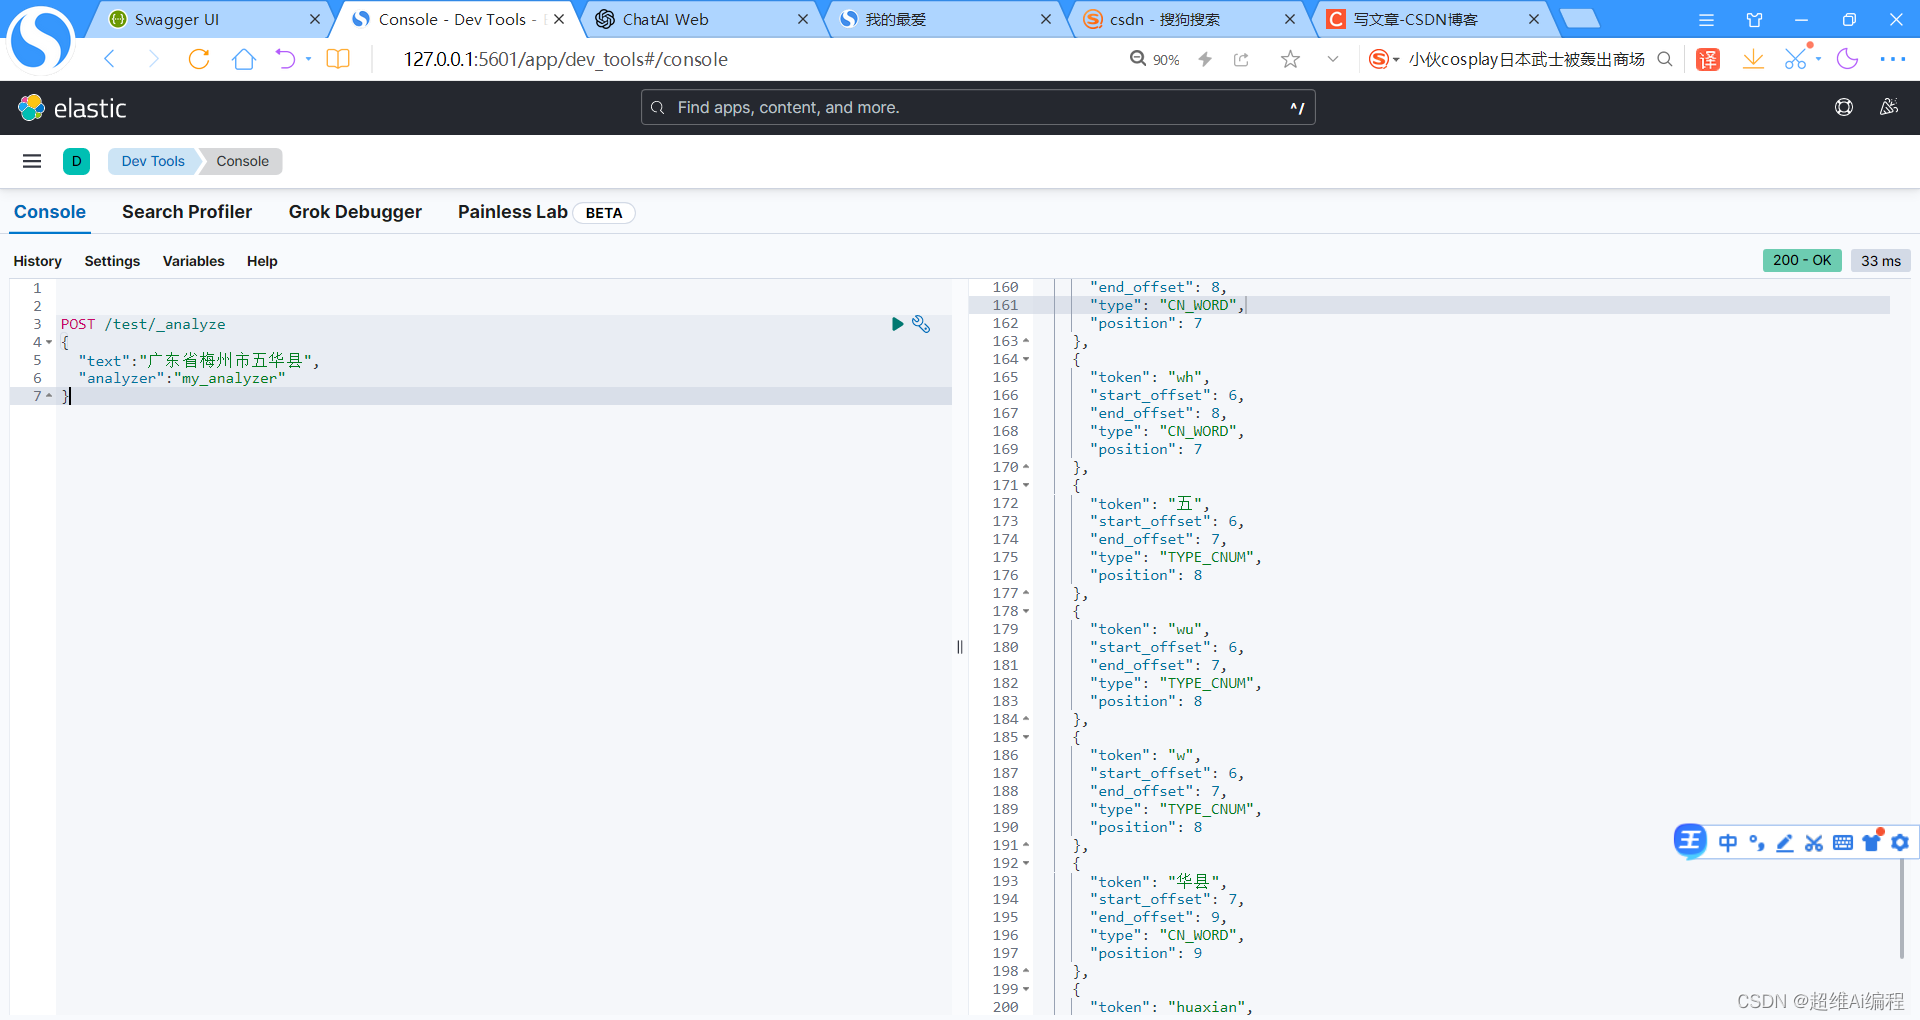Viewport: 1920px width, 1020px height.
Task: Switch to the ChatAI Web browser tab
Action: point(698,19)
